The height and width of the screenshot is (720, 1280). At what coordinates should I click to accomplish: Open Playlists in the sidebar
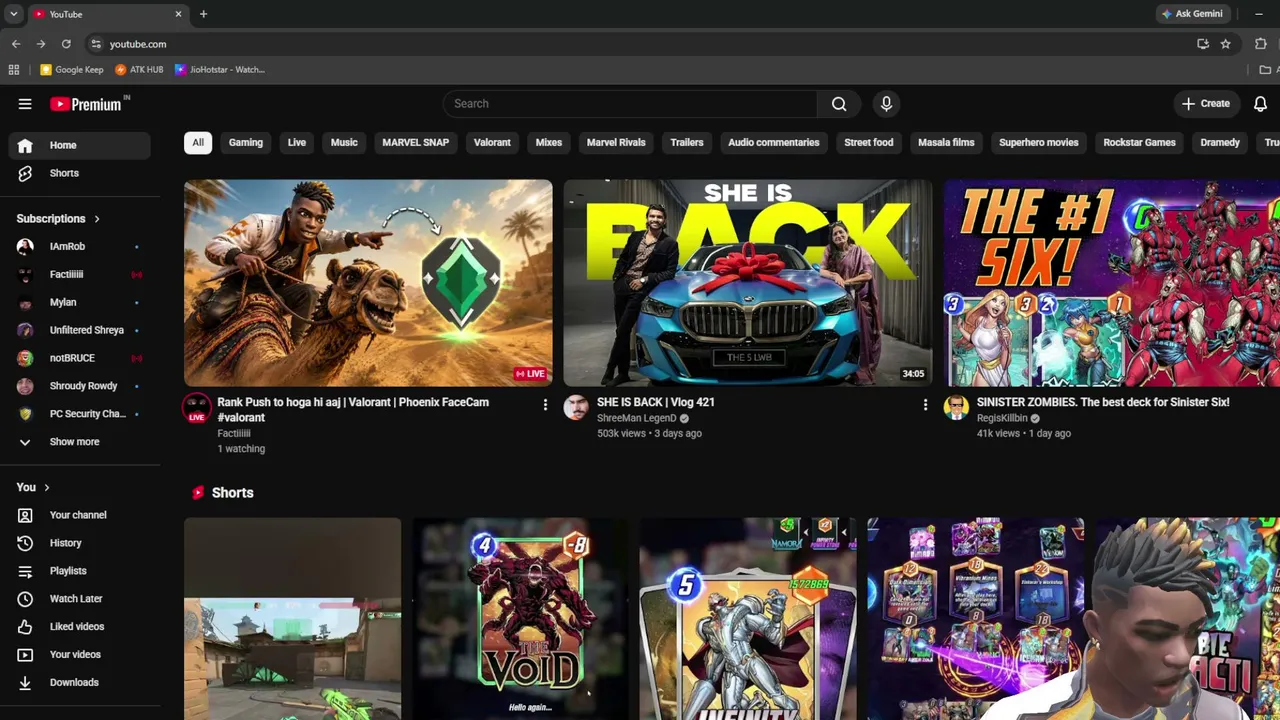pyautogui.click(x=80, y=571)
